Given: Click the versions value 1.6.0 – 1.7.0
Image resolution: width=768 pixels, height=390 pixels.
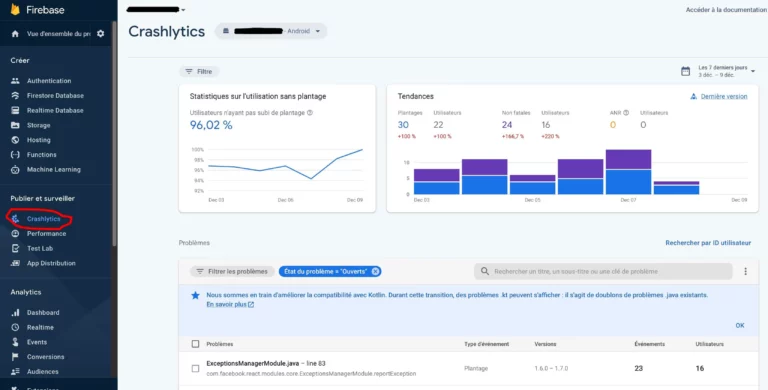Looking at the screenshot, I should [551, 368].
